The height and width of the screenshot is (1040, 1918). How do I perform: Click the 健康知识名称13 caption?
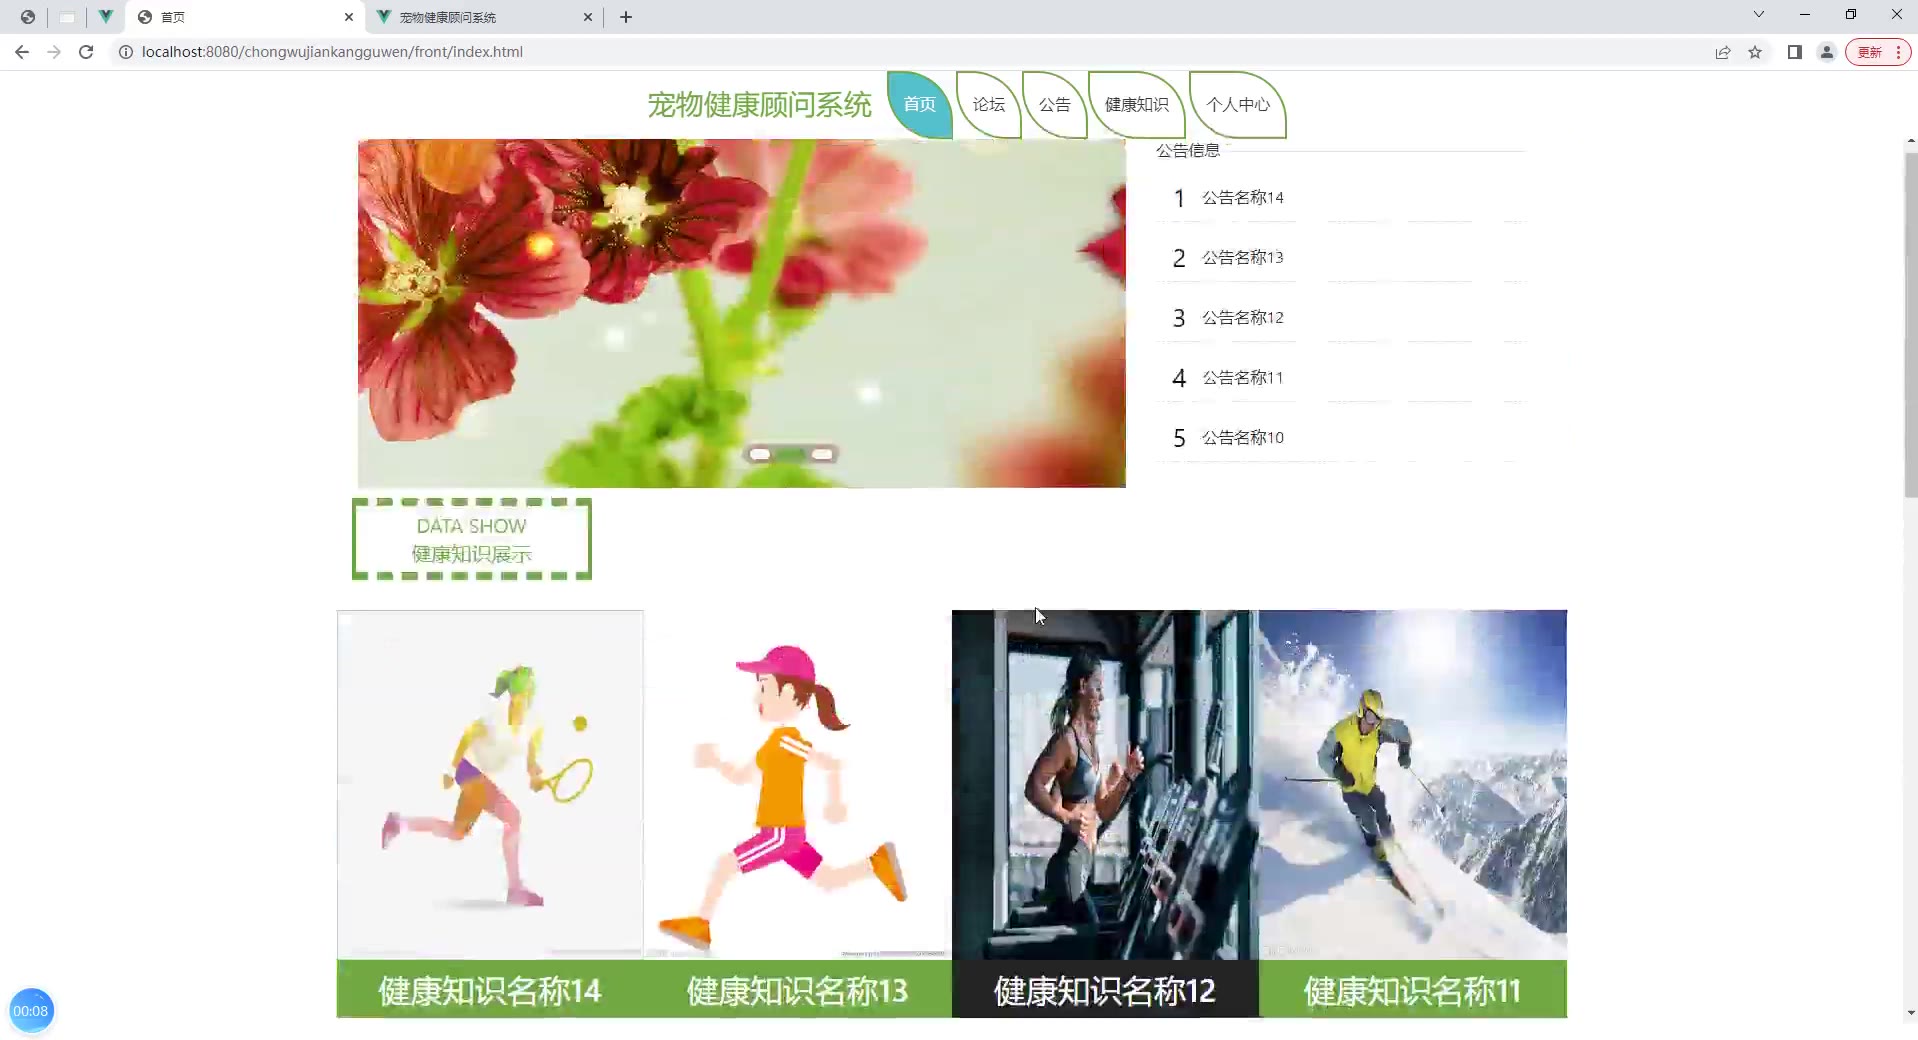tap(798, 990)
